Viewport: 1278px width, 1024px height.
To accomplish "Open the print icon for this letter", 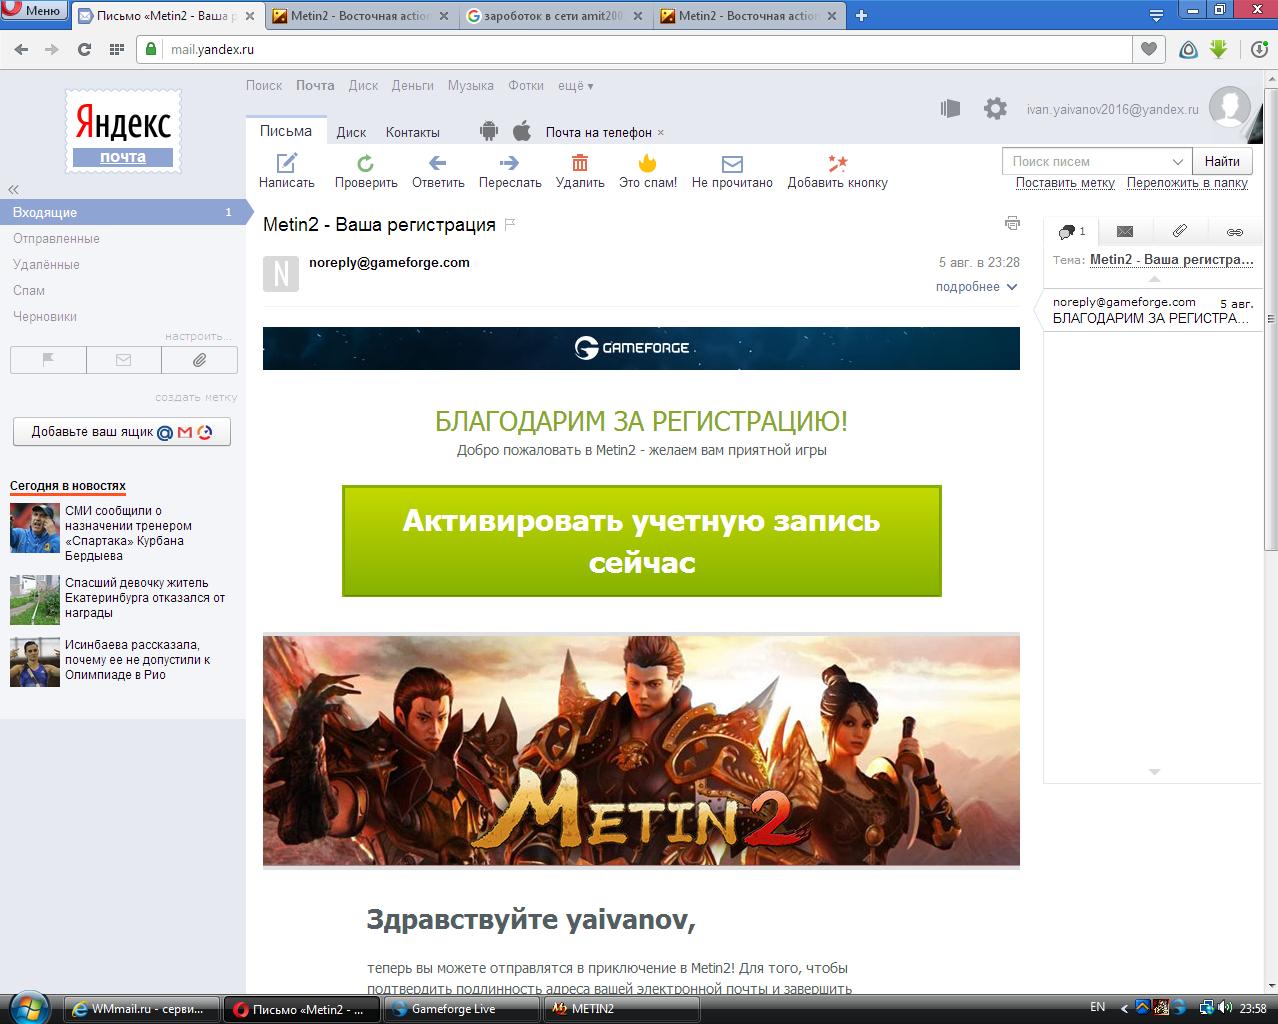I will [1012, 223].
